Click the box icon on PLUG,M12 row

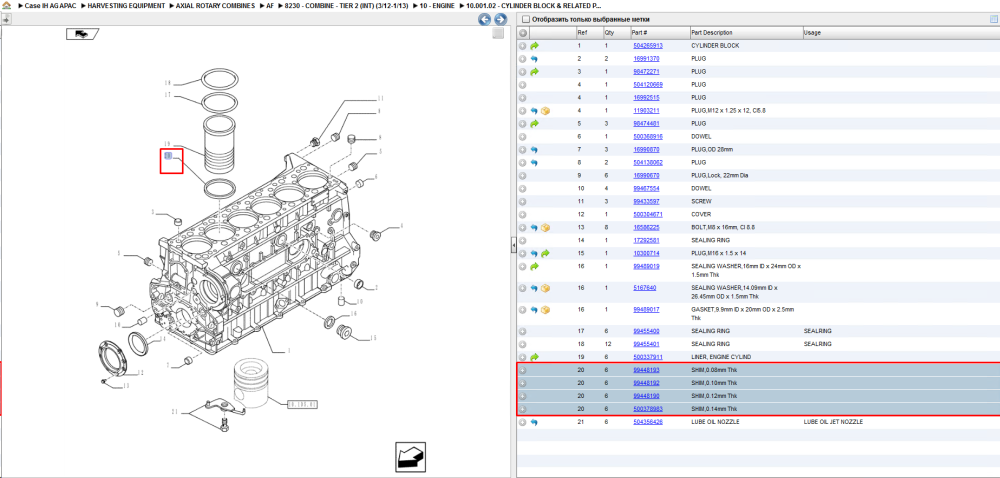click(x=545, y=111)
